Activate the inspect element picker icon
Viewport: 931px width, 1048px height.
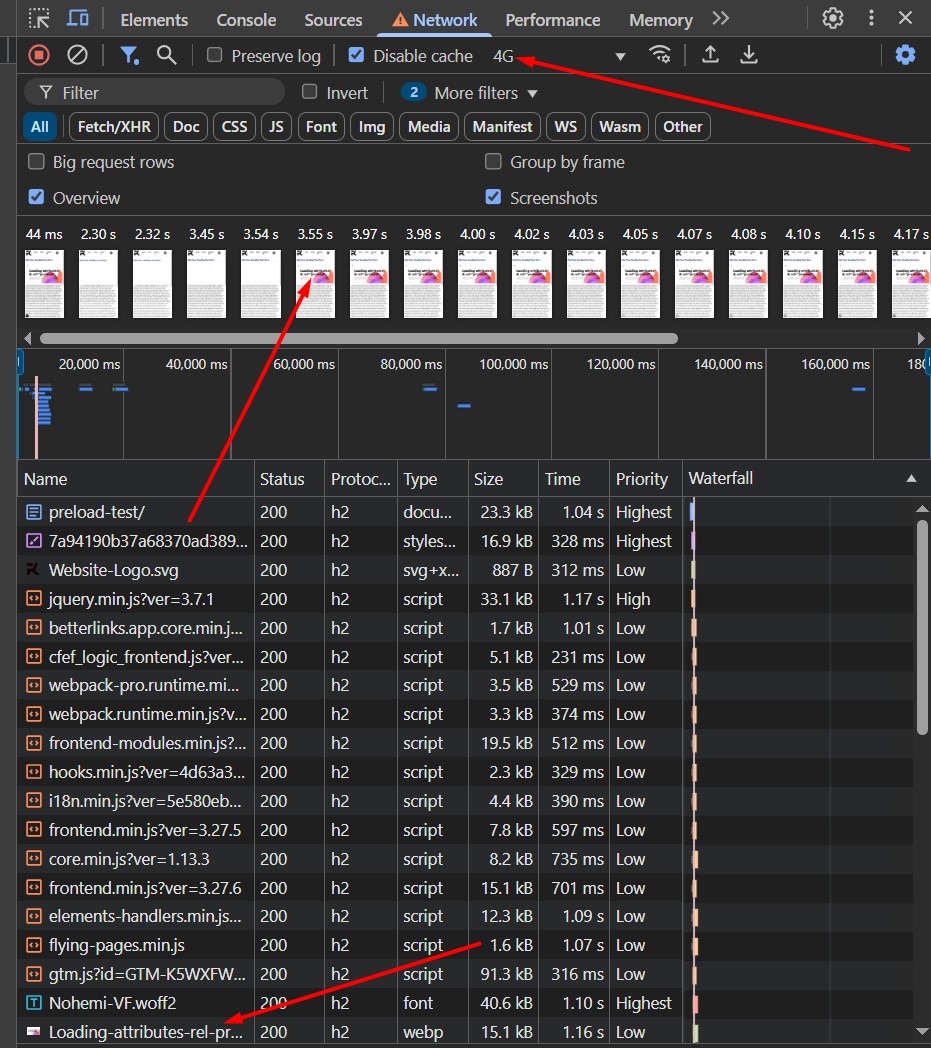tap(39, 19)
